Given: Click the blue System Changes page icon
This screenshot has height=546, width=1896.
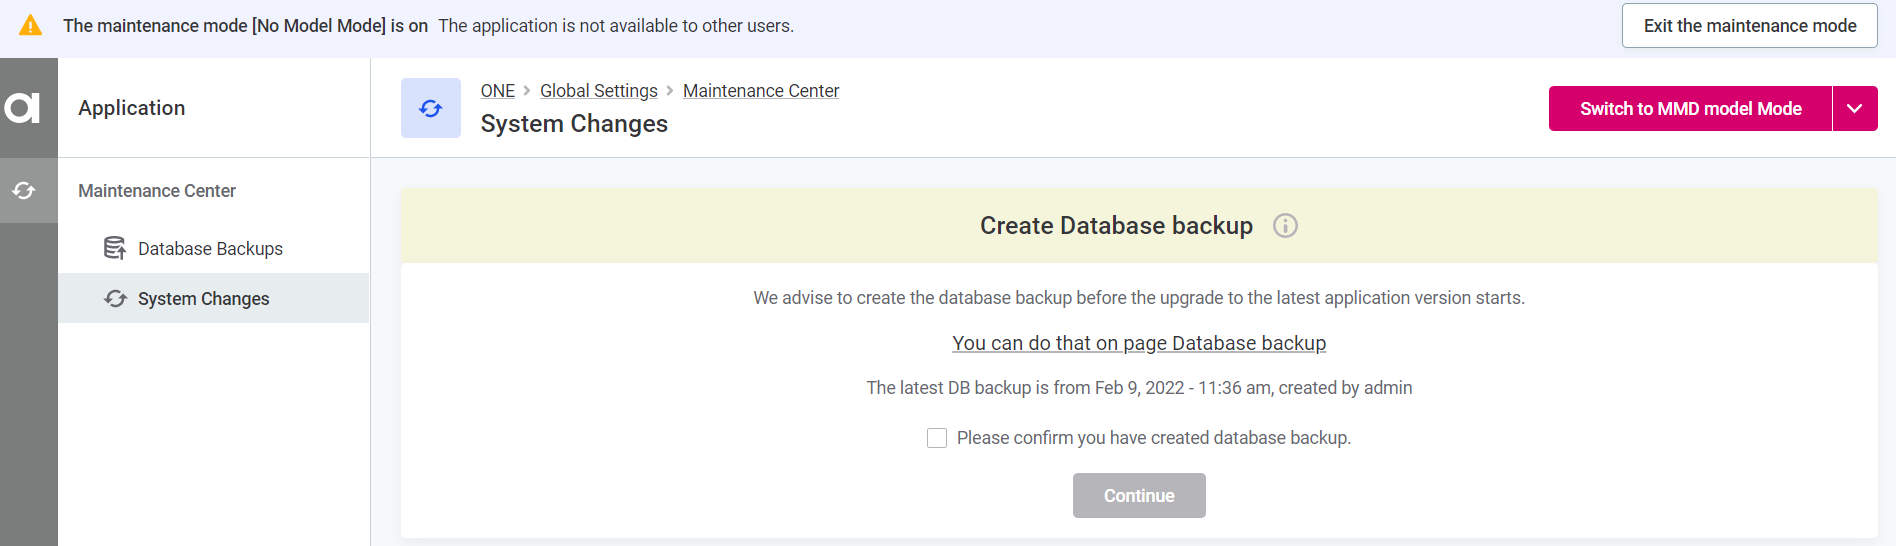Looking at the screenshot, I should (x=430, y=108).
